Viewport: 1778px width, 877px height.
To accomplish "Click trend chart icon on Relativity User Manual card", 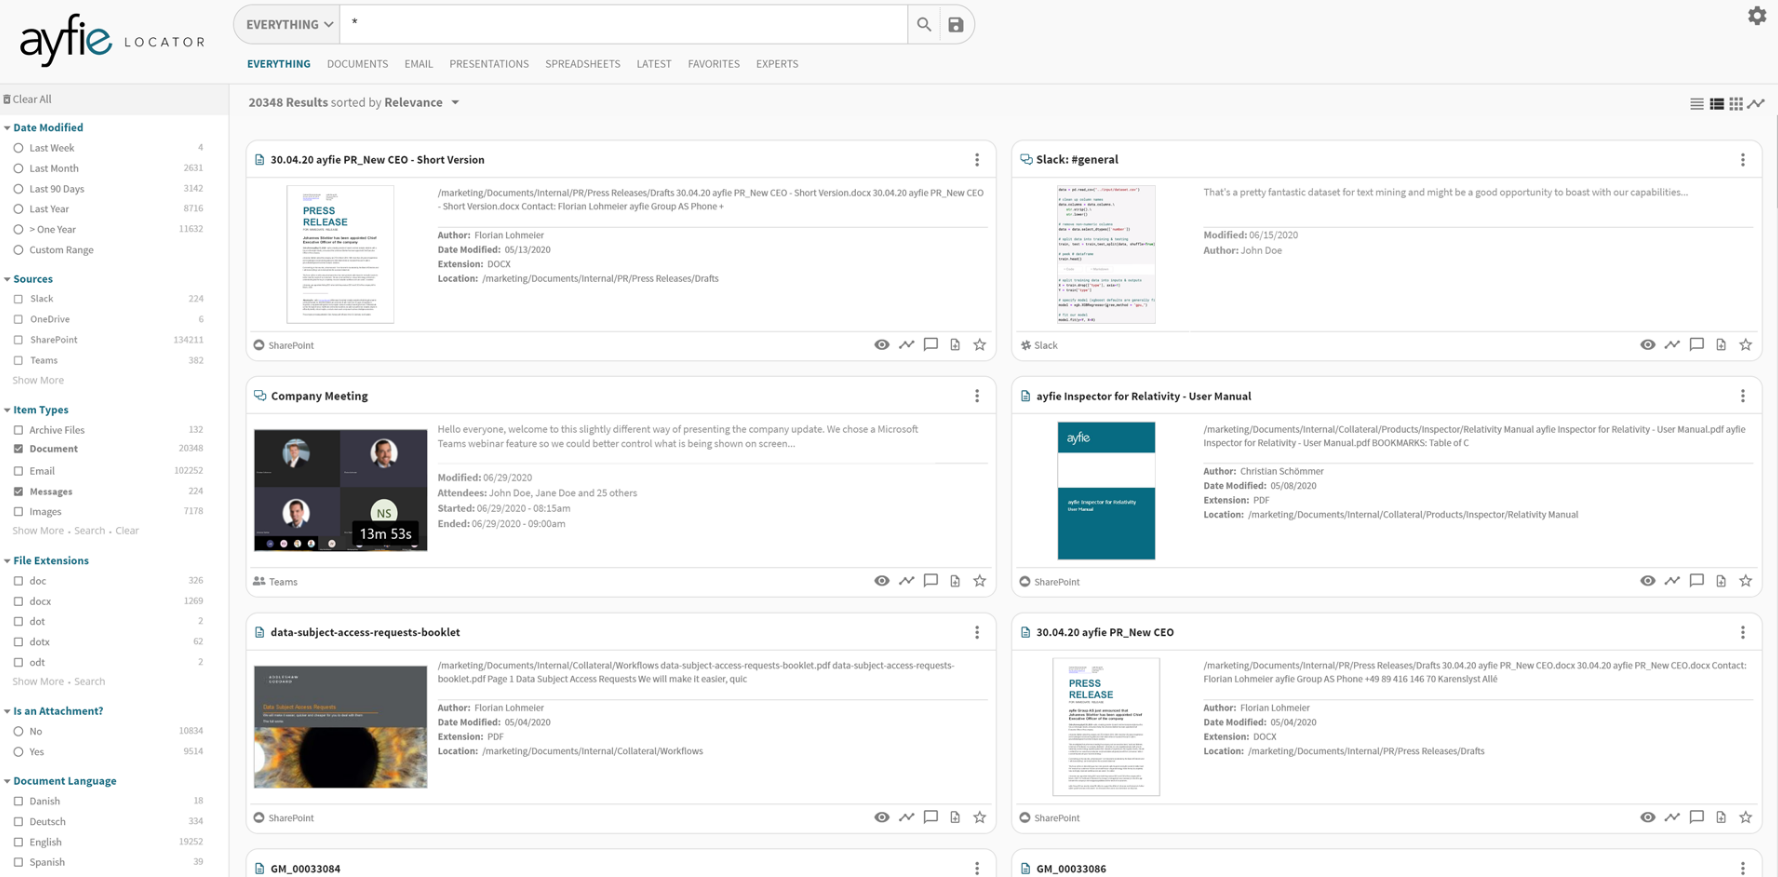I will [1672, 581].
